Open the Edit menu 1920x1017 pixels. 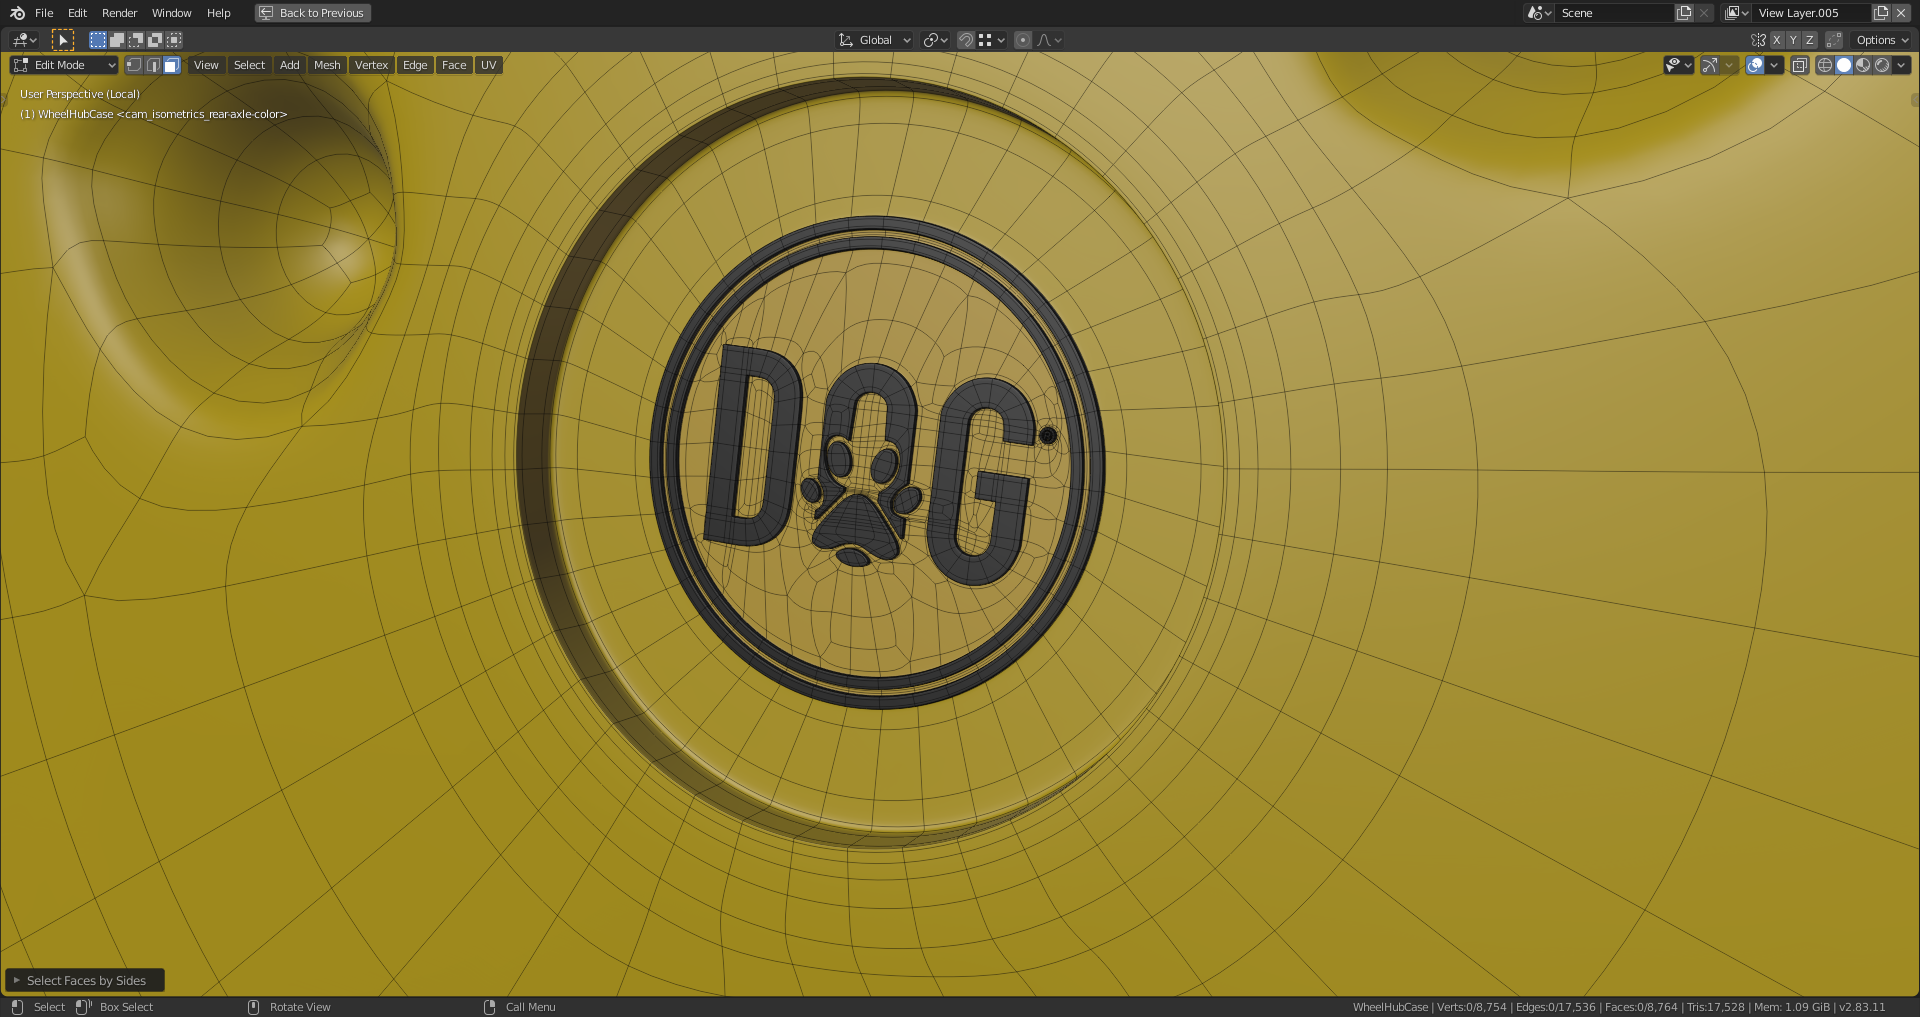click(77, 13)
